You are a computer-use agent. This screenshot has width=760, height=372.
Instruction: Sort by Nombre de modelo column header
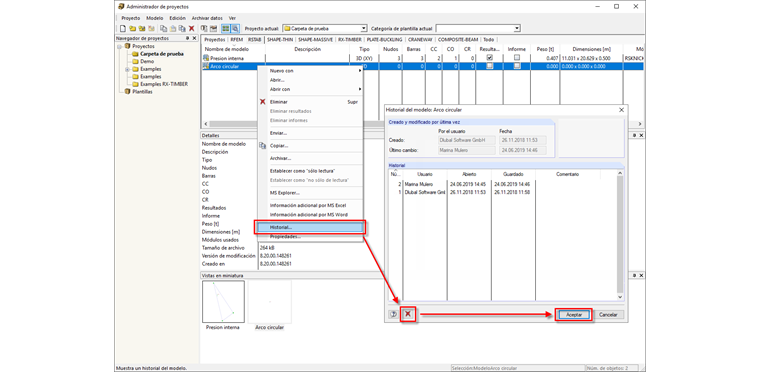(233, 49)
